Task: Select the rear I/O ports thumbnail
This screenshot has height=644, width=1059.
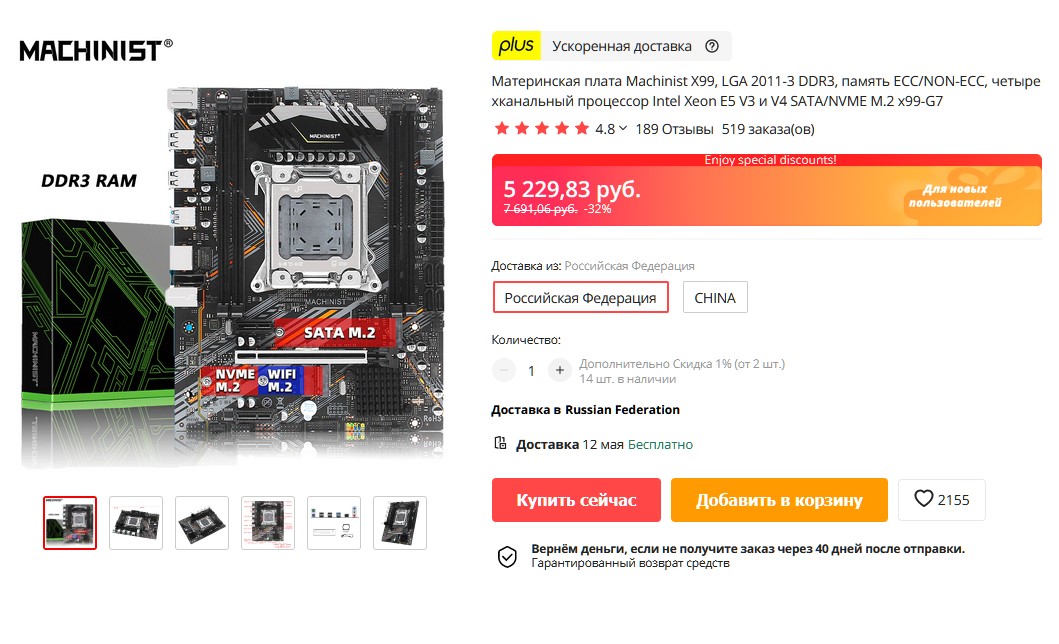Action: point(334,522)
